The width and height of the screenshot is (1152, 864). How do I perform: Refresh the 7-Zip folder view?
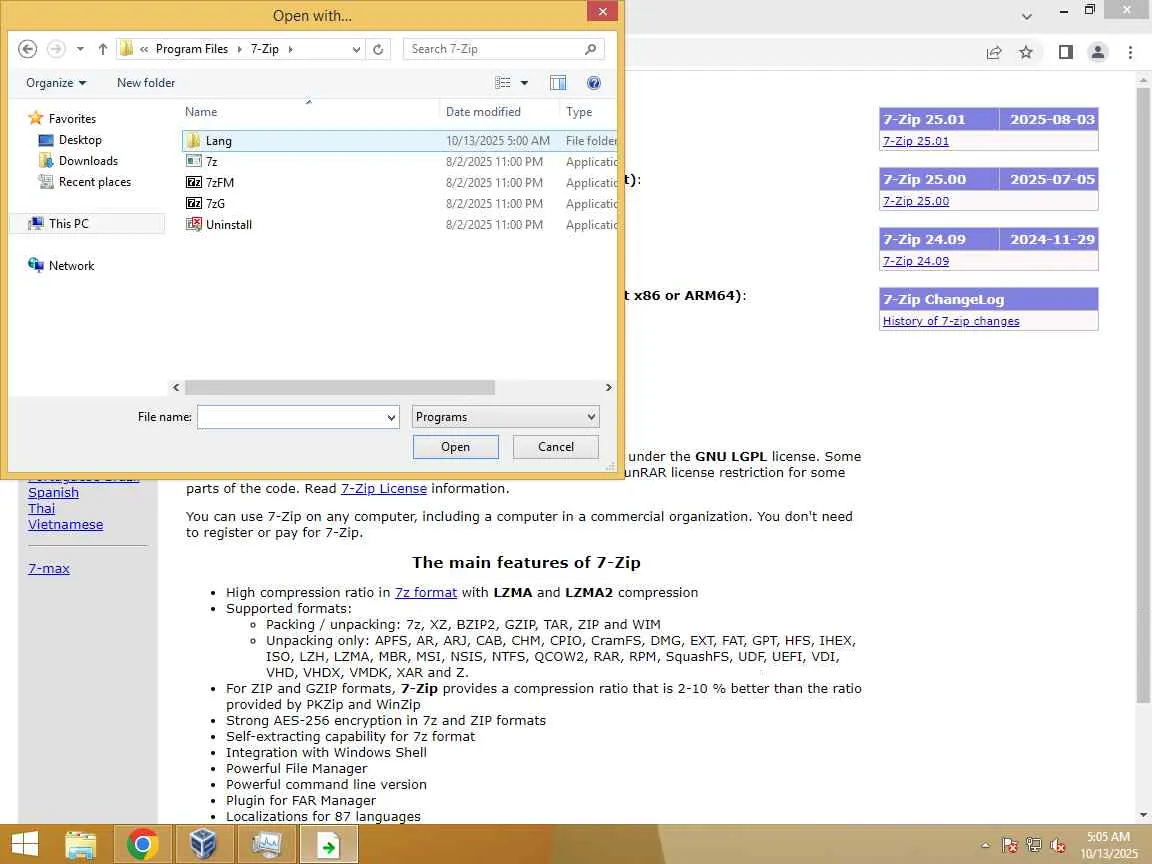(378, 49)
